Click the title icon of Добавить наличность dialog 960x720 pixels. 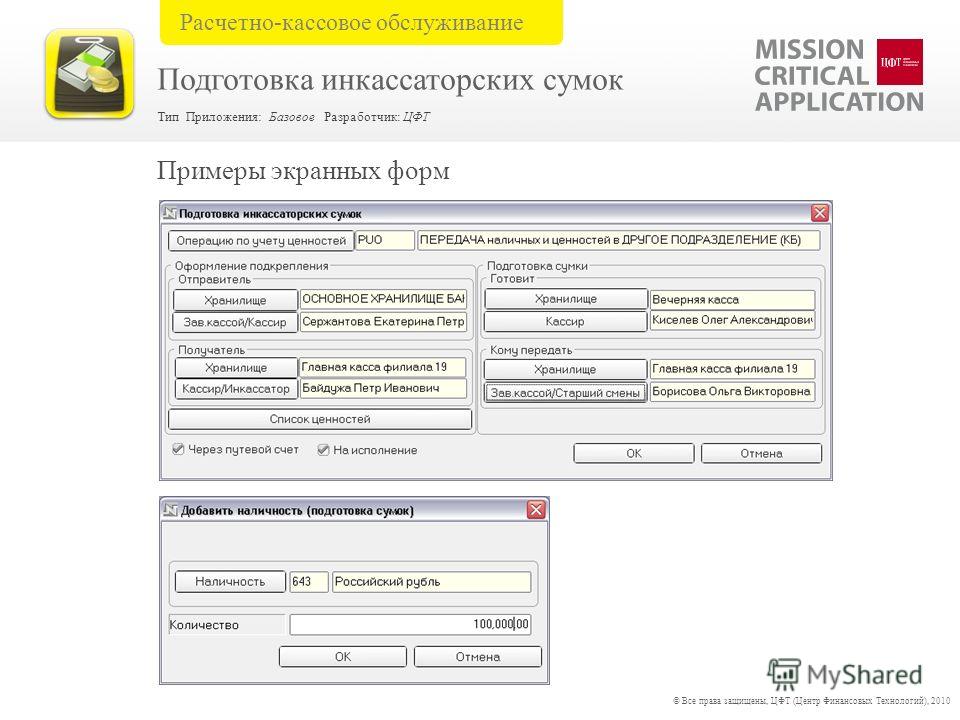pyautogui.click(x=170, y=510)
